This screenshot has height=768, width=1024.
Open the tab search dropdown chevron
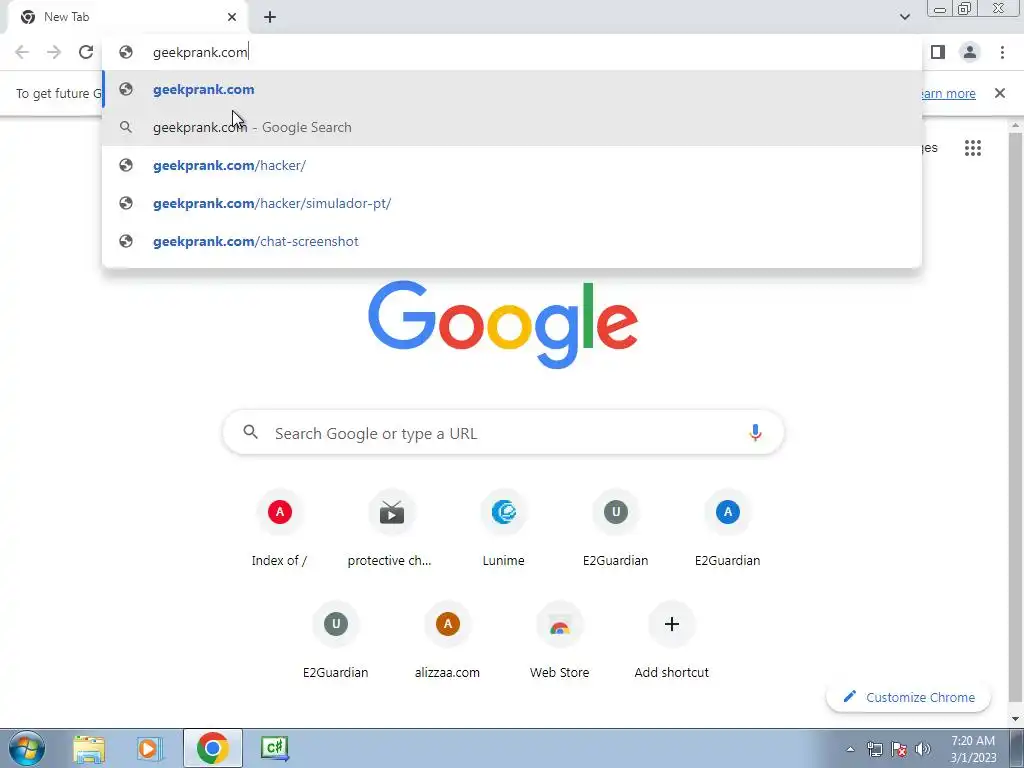pos(904,17)
